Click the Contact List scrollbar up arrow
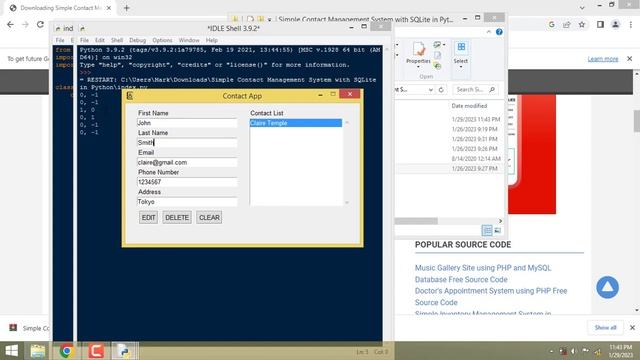 [347, 122]
